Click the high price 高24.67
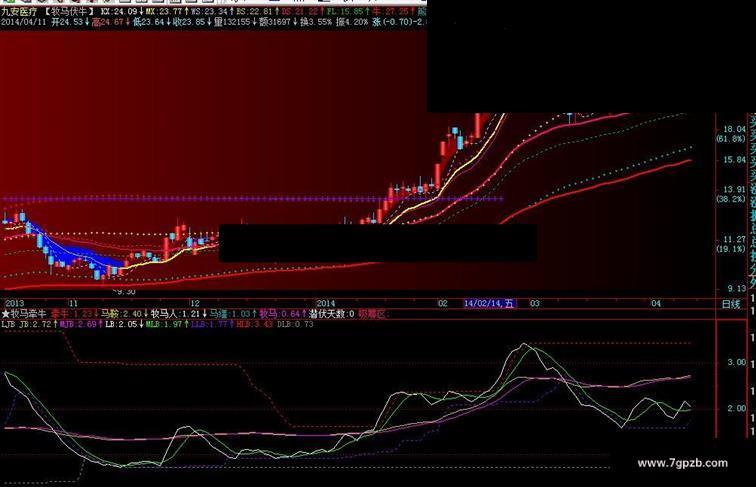Viewport: 756px width, 487px height. click(107, 22)
